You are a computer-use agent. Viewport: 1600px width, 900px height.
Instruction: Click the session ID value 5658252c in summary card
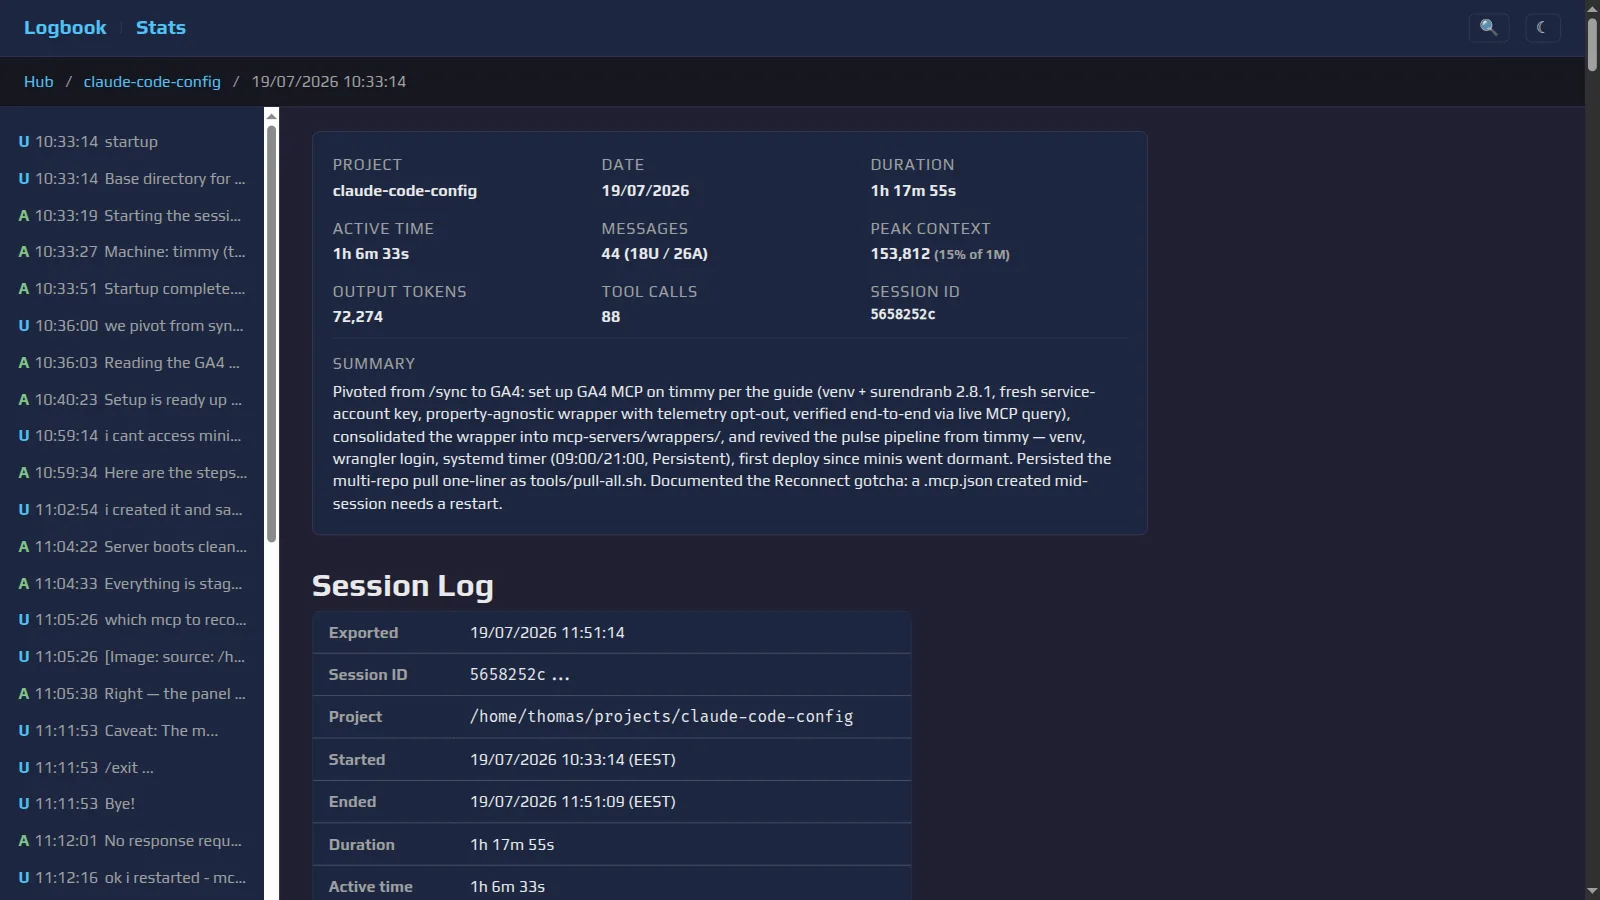click(903, 314)
